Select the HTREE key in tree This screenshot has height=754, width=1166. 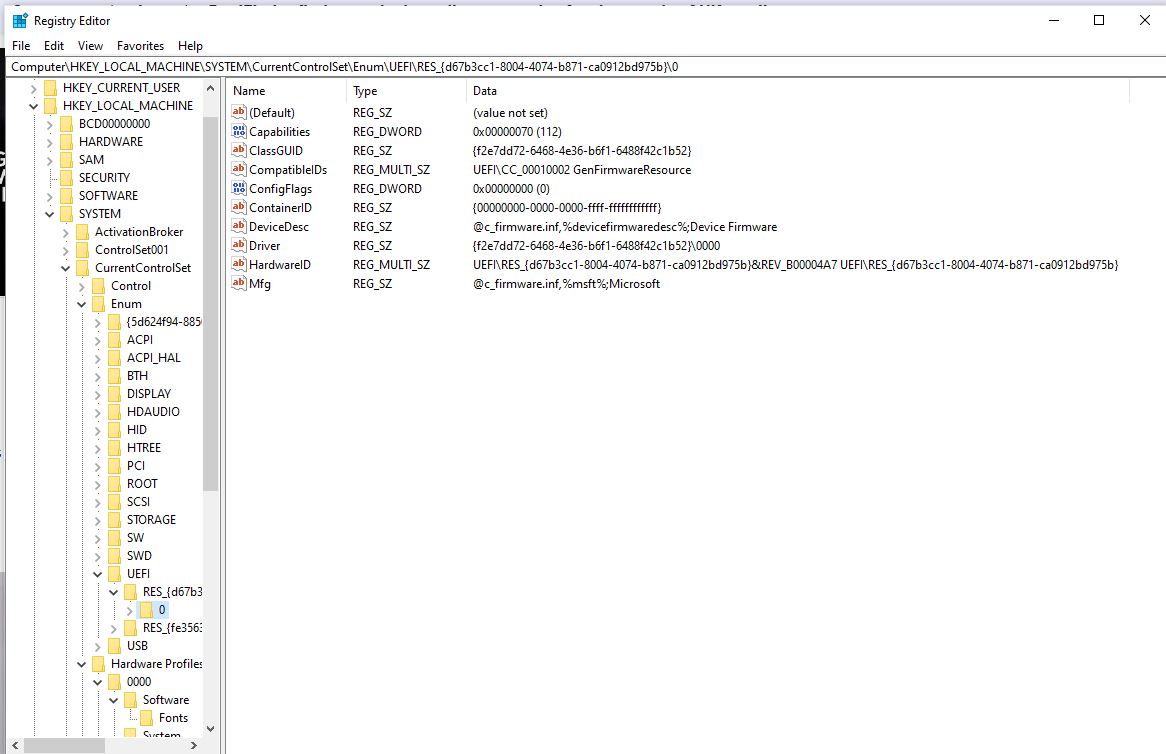coord(144,448)
